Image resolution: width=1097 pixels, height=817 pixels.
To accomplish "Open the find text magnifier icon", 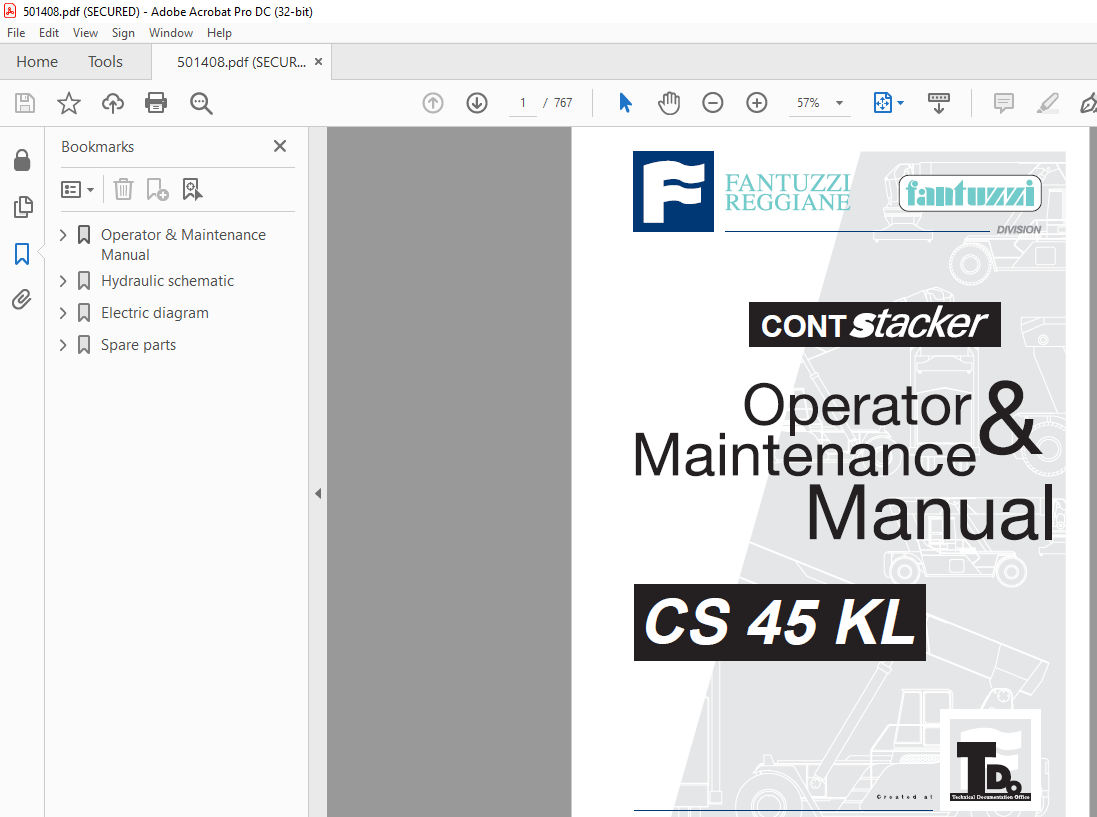I will click(x=201, y=103).
